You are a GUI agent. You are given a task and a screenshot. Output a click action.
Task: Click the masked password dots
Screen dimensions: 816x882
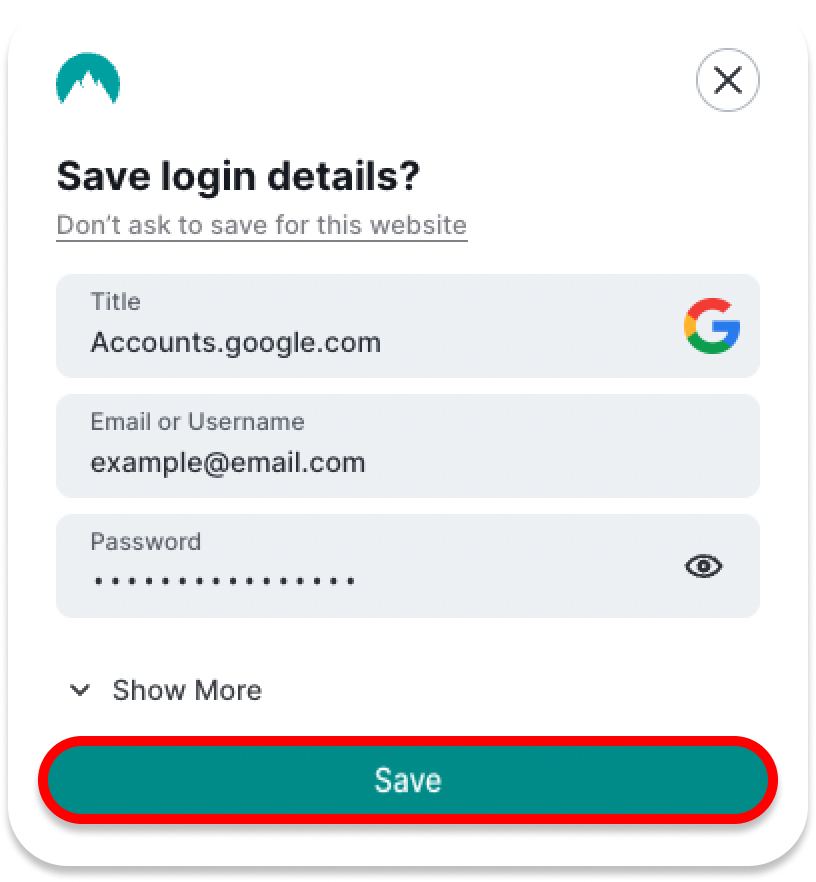[224, 581]
